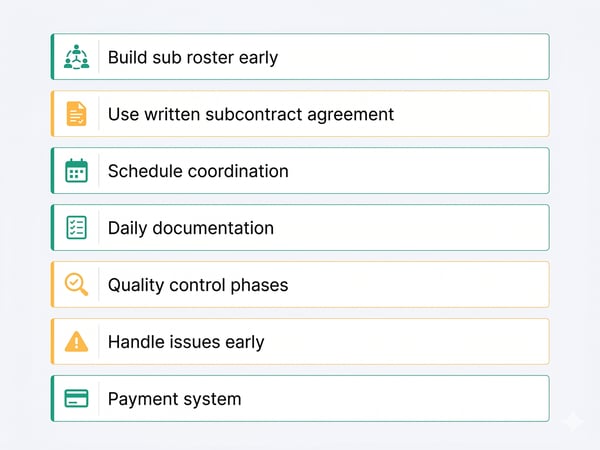
Task: Click the orange warning triangle icon
Action: [x=76, y=342]
